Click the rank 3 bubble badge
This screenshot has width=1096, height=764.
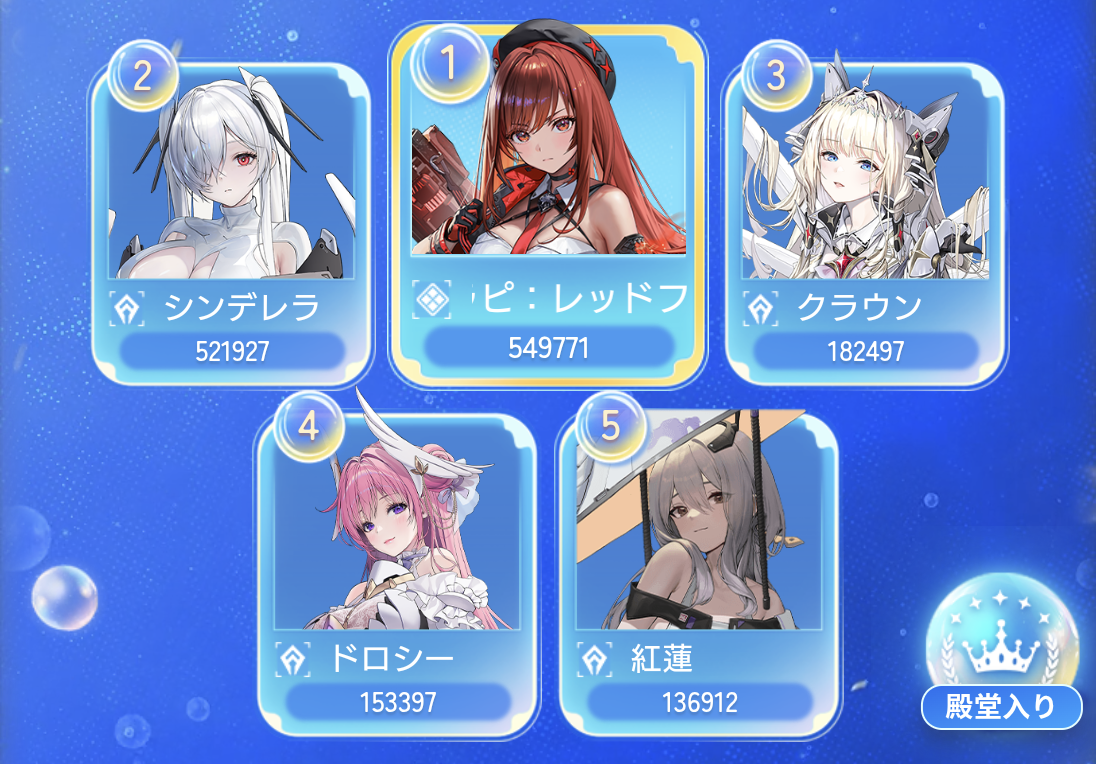(x=777, y=75)
